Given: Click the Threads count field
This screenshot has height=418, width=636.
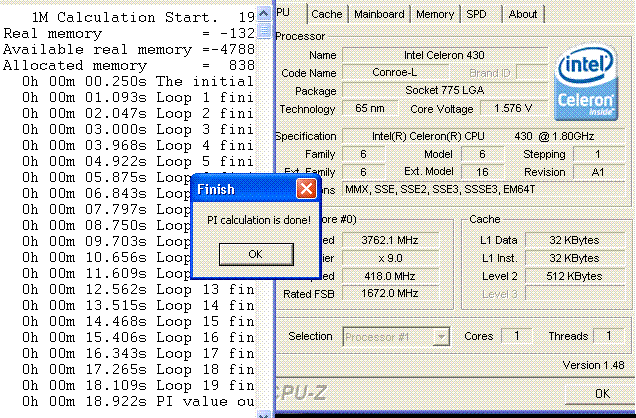Looking at the screenshot, I should pos(608,336).
